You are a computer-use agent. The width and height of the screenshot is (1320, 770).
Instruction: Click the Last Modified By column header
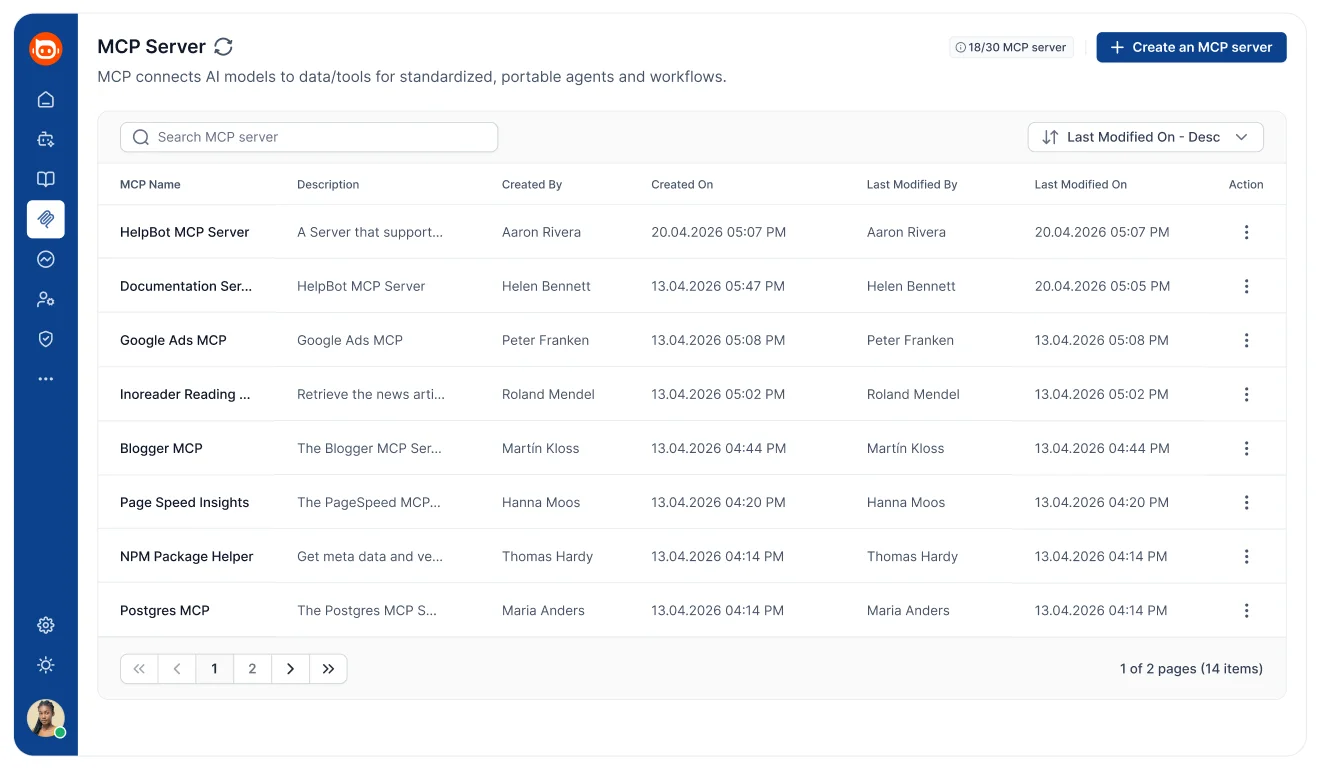click(x=912, y=184)
